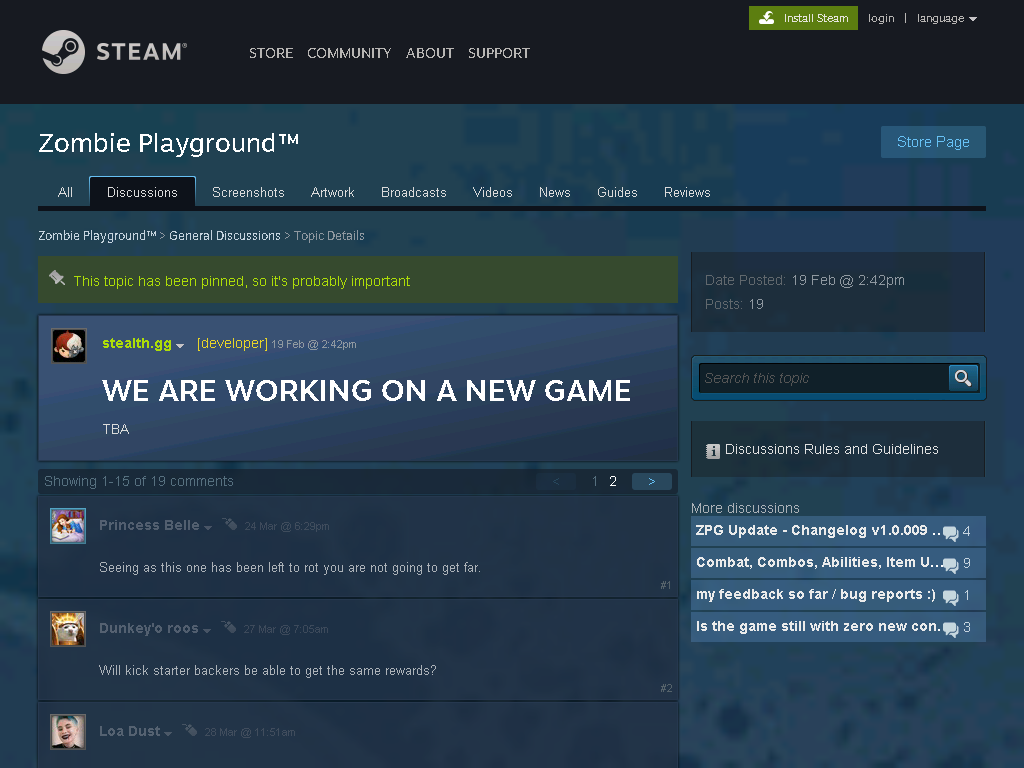Click the badge icon next to Loa Dust
Screen dimensions: 1024x768
pyautogui.click(x=189, y=730)
